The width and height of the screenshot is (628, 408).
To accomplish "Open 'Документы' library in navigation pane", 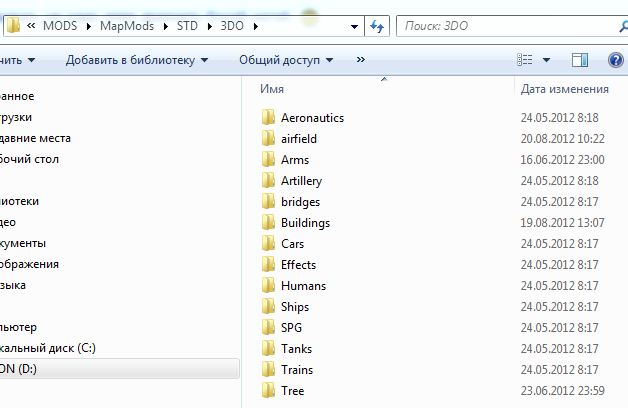I will point(23,243).
